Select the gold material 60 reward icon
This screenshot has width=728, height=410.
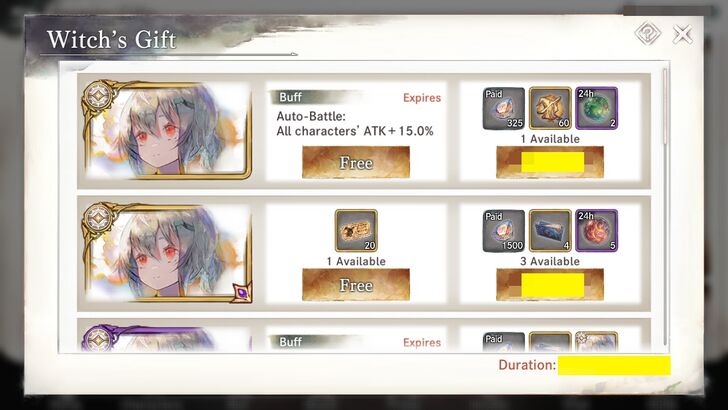(x=550, y=109)
